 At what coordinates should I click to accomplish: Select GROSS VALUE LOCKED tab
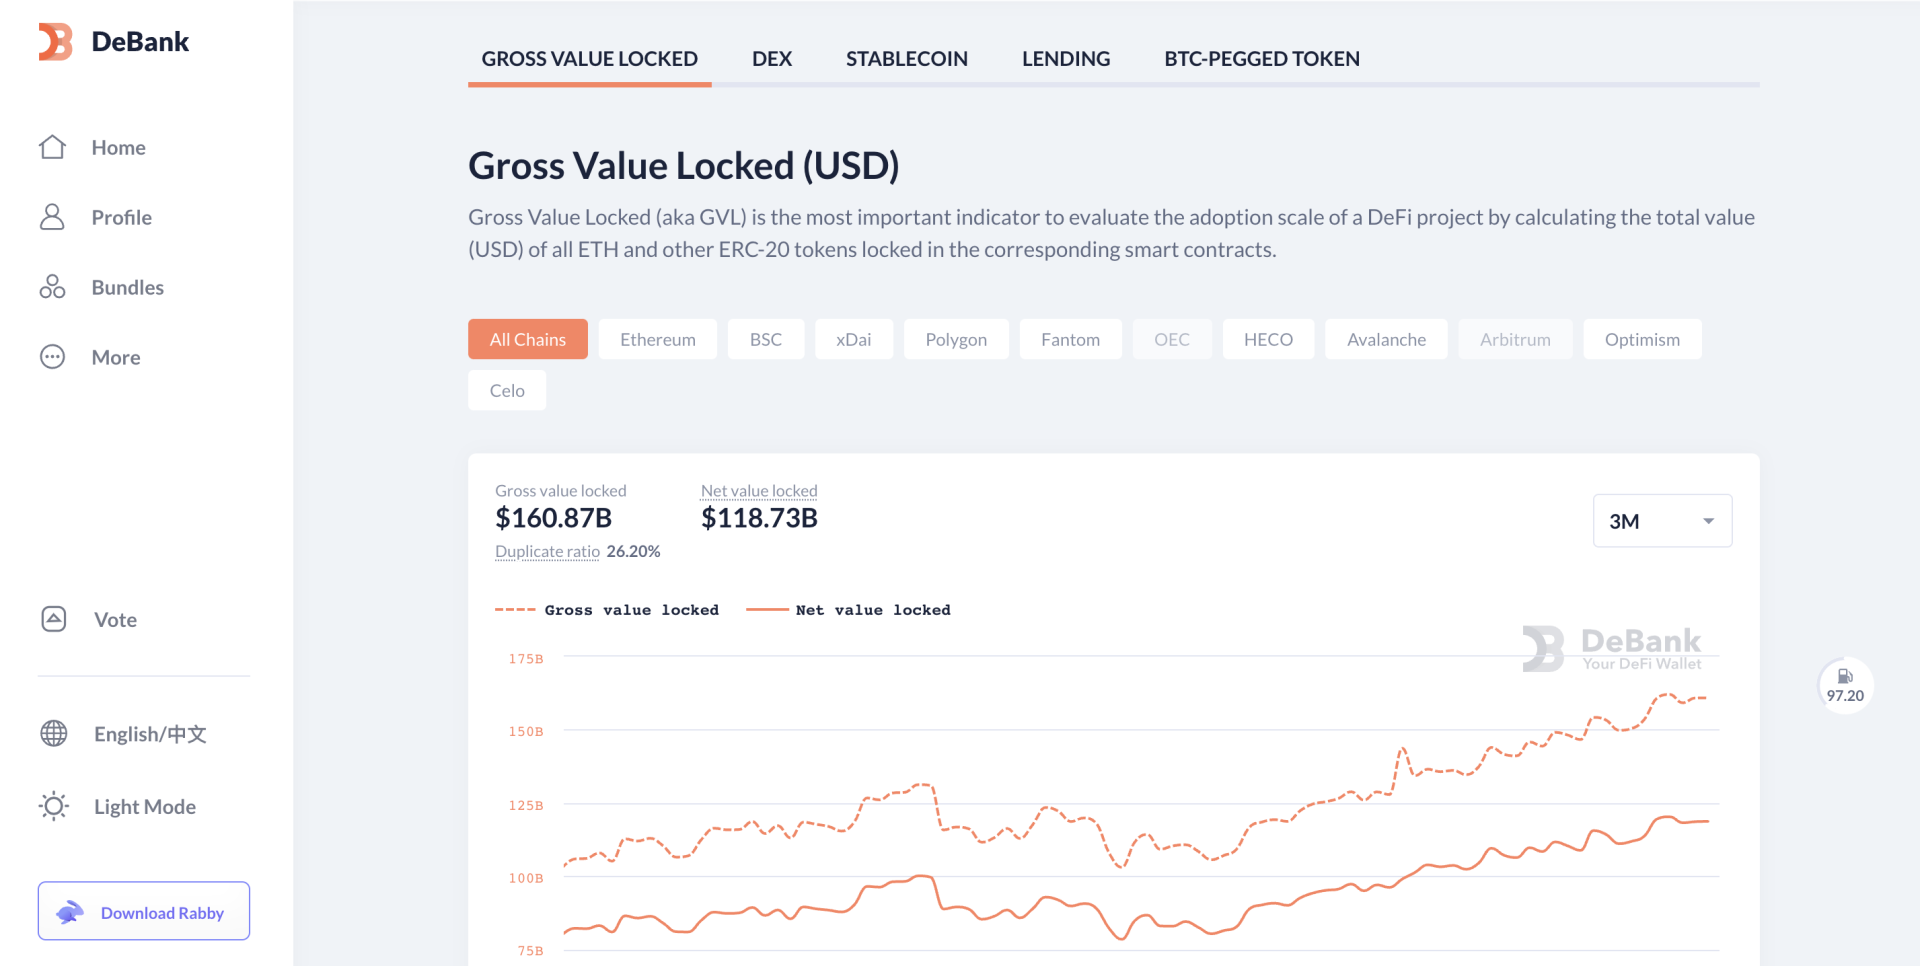coord(590,59)
